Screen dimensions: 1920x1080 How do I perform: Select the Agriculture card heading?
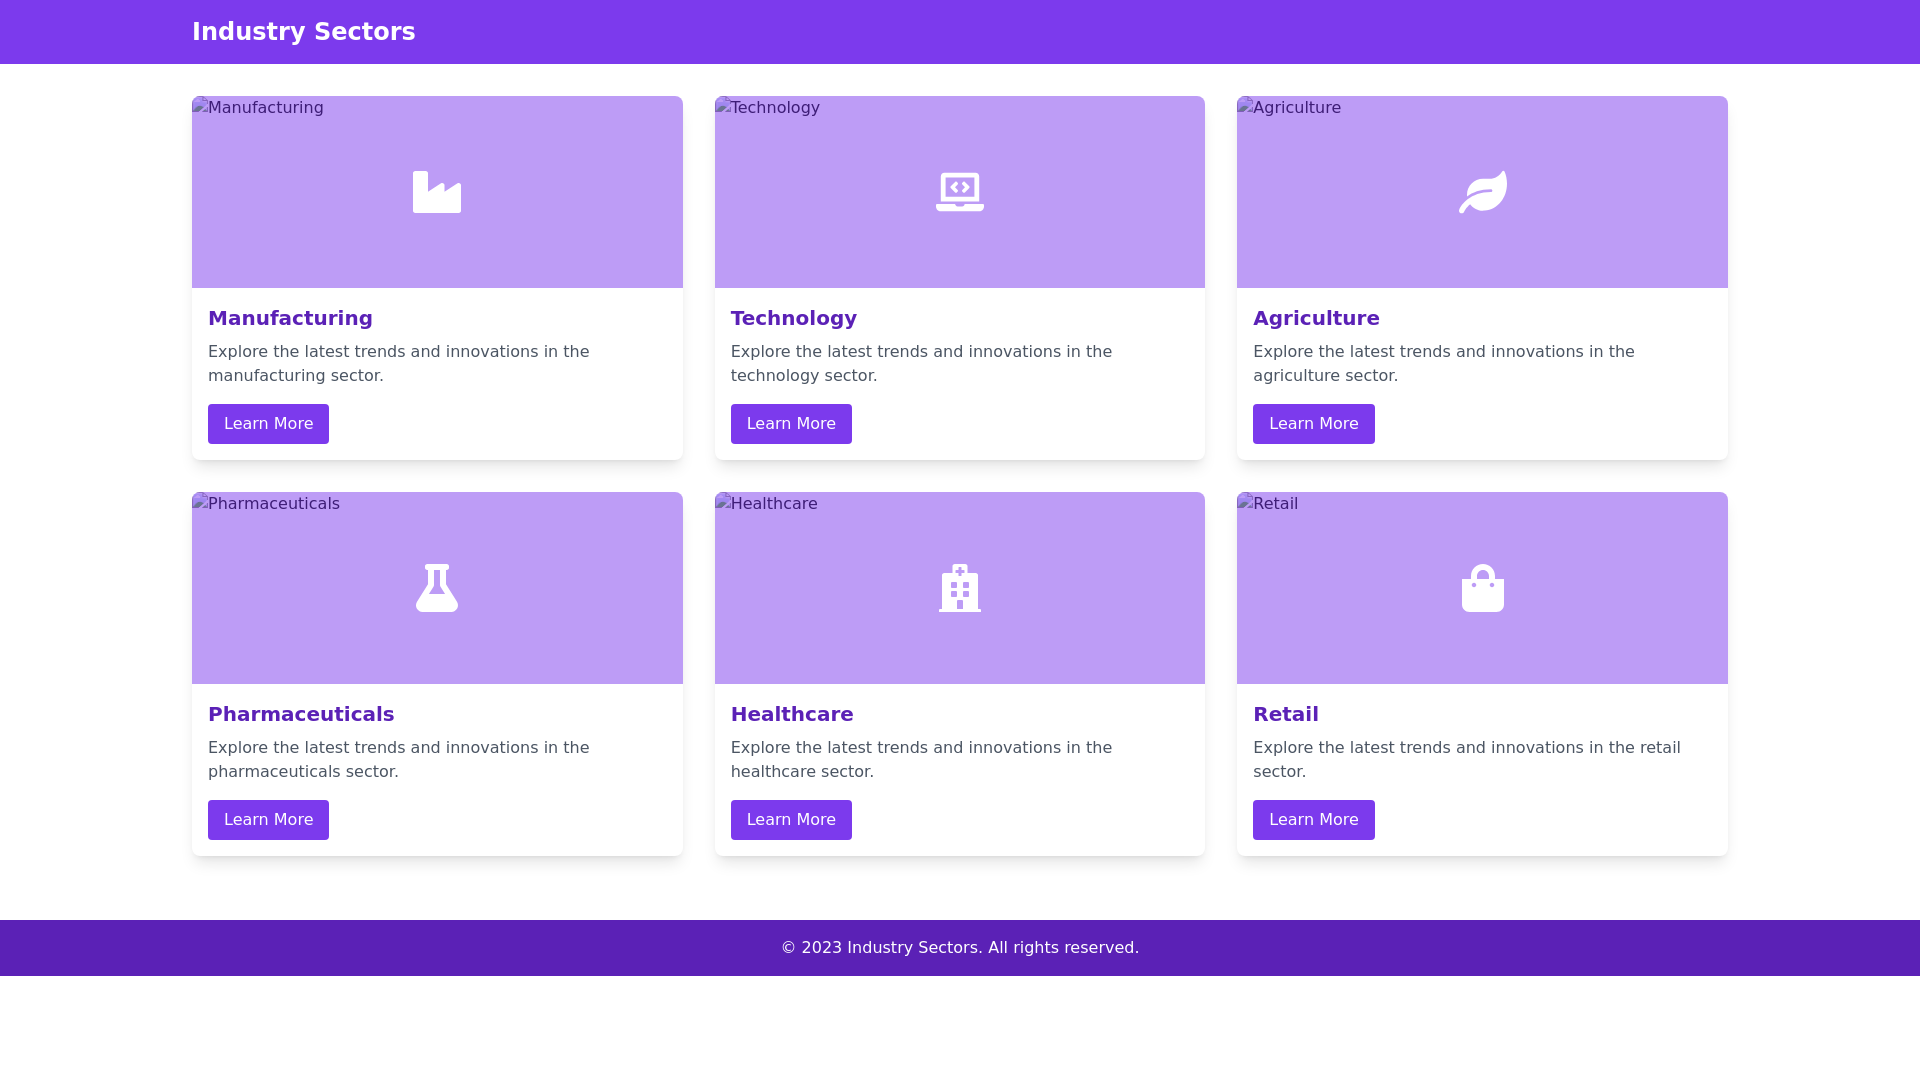[1316, 318]
